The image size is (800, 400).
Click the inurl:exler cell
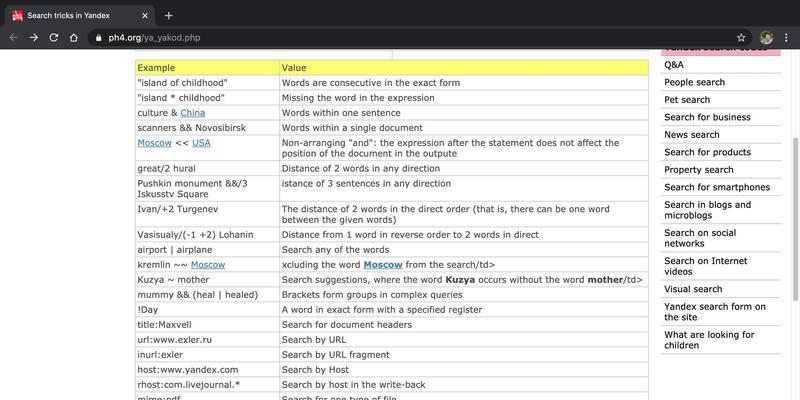pos(208,355)
